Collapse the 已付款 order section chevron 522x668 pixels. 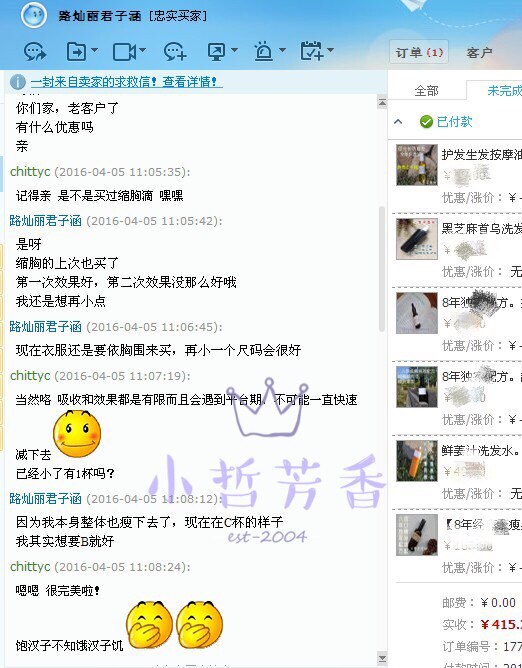pyautogui.click(x=398, y=122)
